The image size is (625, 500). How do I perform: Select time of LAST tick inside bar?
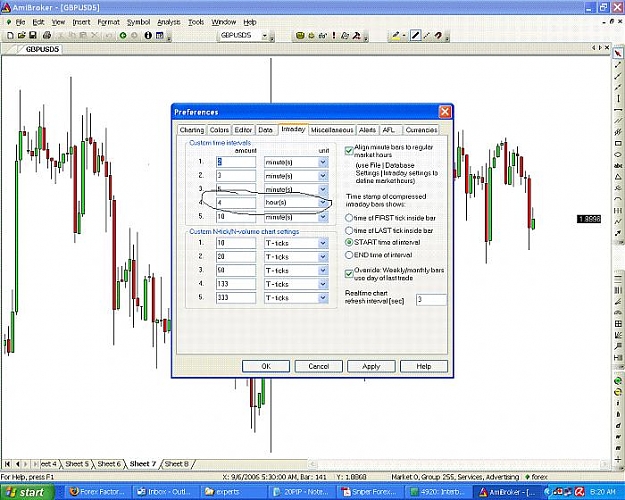click(x=349, y=230)
